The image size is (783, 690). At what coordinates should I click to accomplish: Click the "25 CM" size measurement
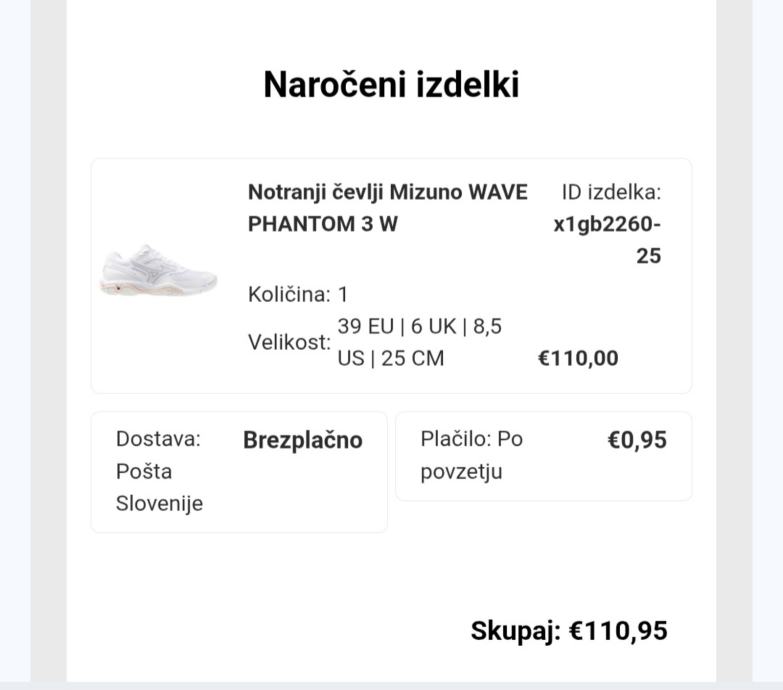[x=412, y=358]
